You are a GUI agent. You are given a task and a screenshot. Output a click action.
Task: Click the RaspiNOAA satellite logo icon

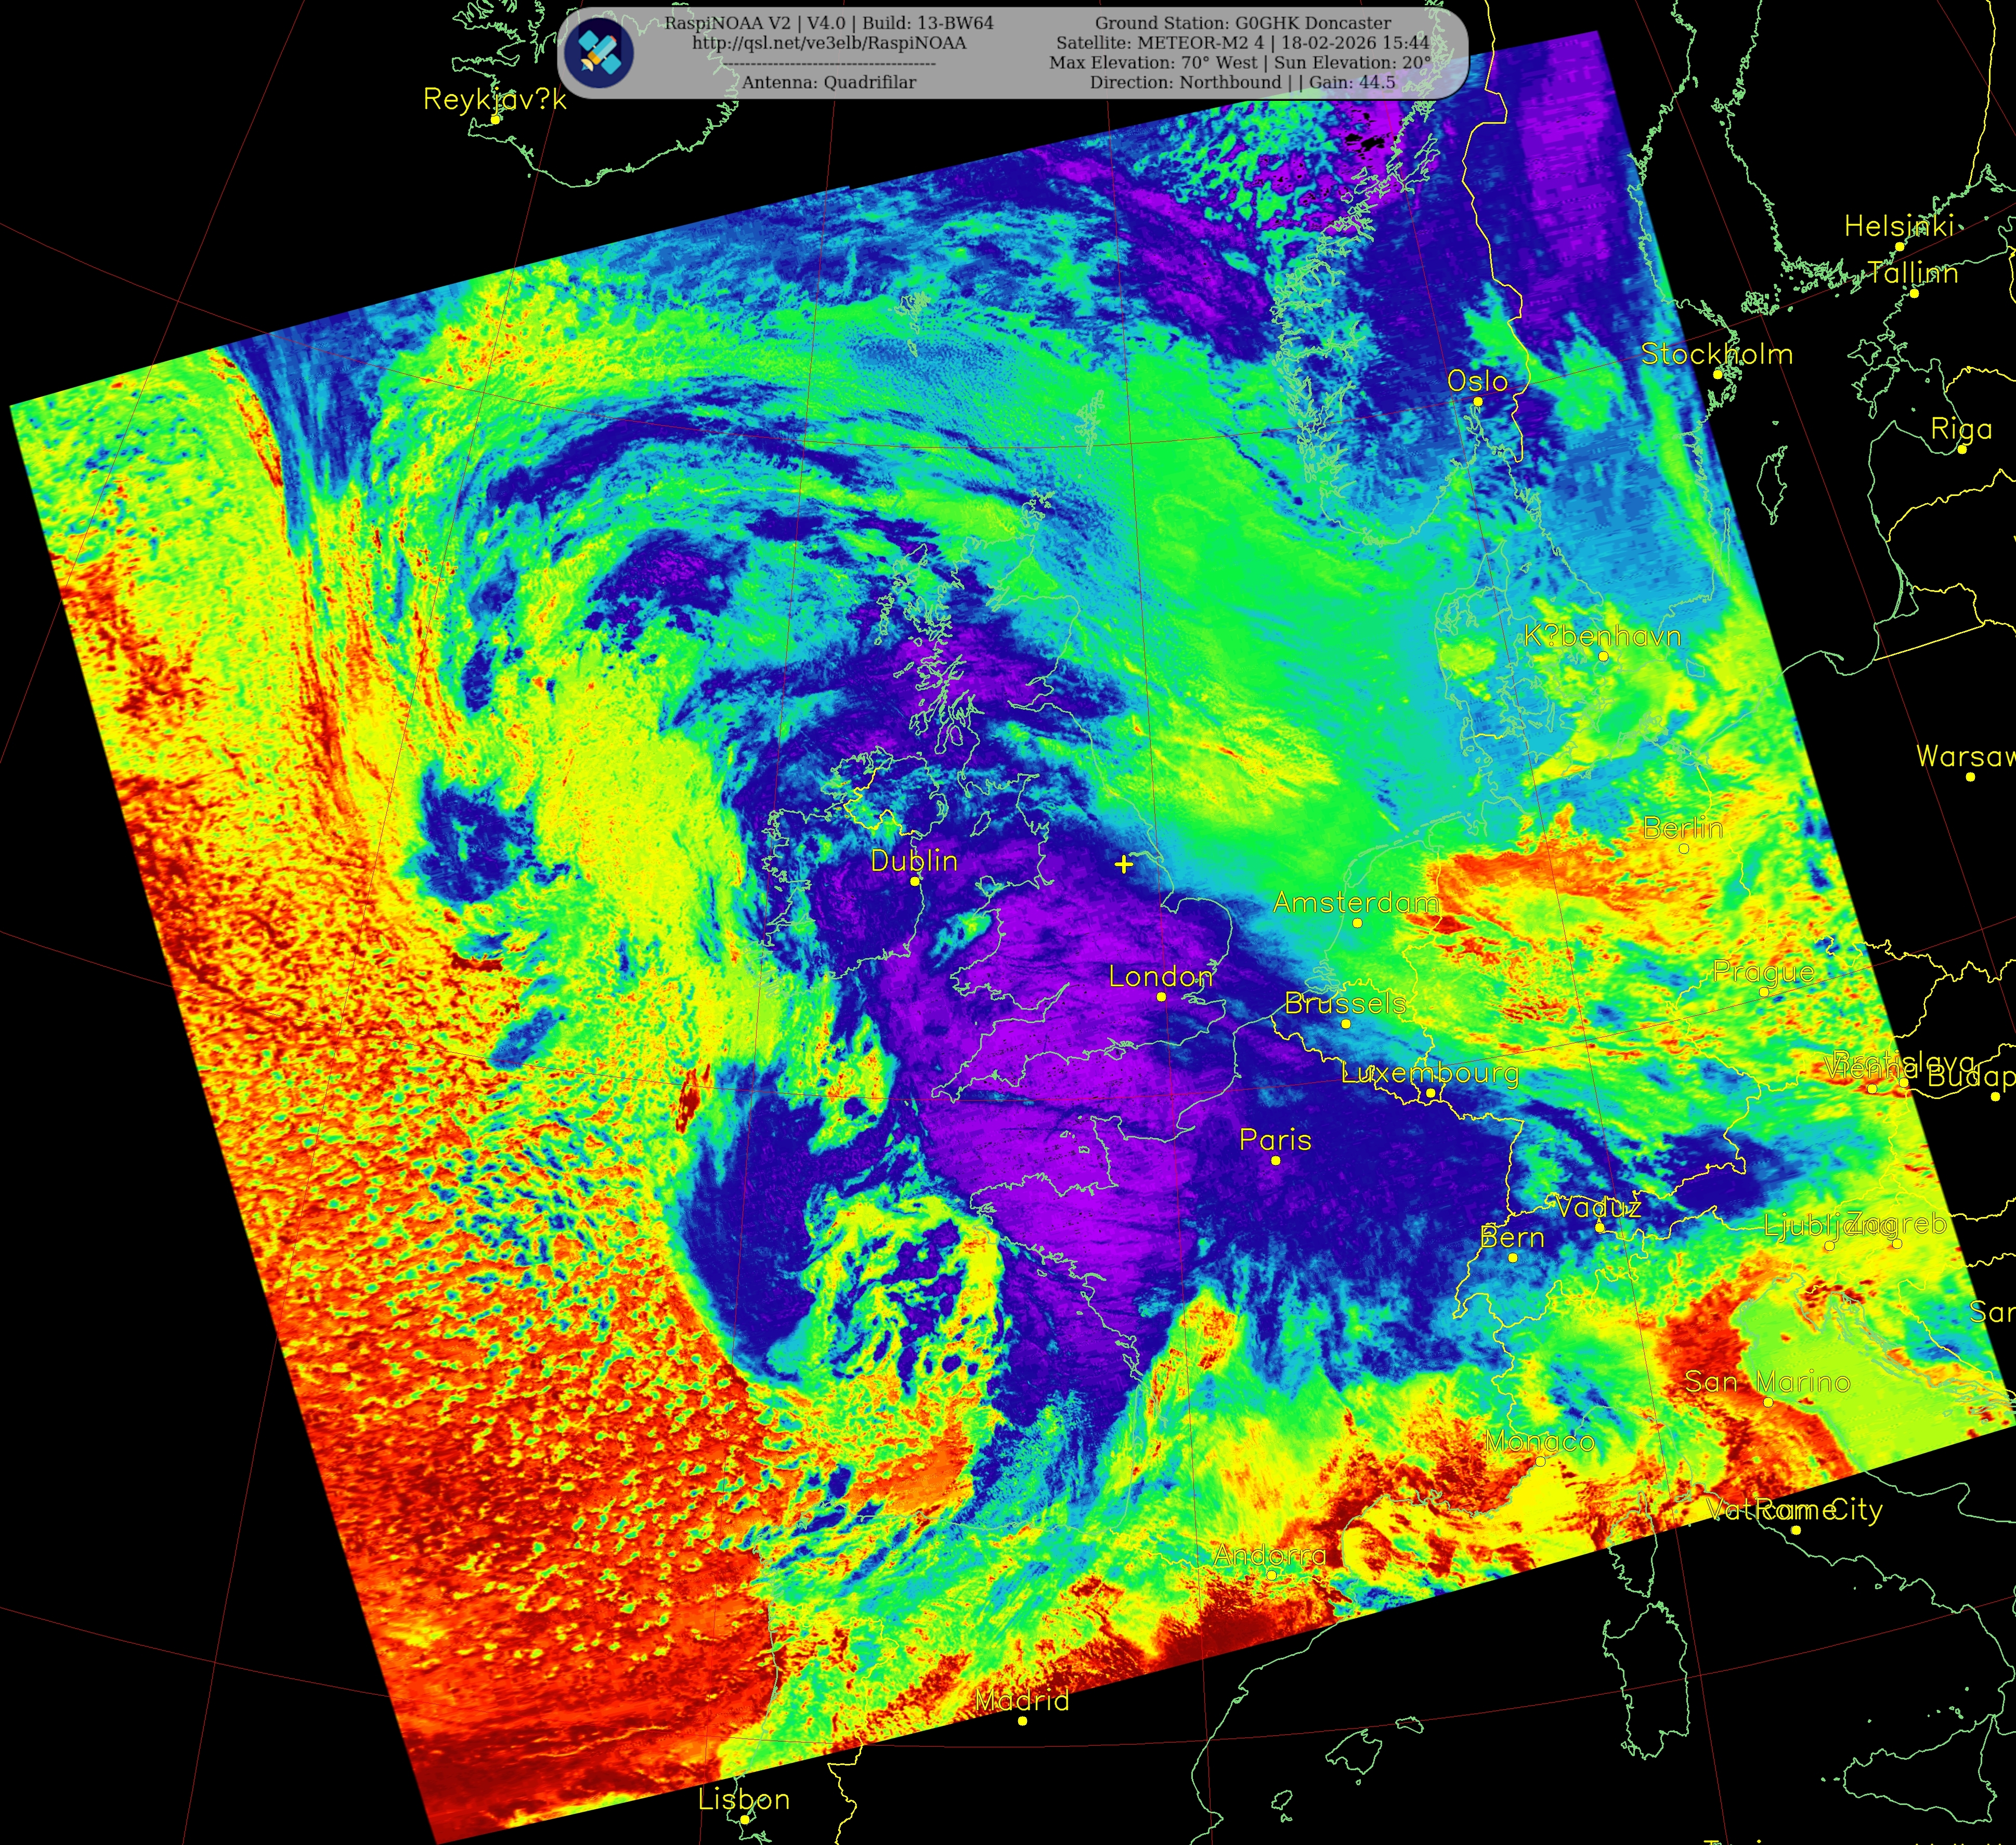pyautogui.click(x=598, y=52)
